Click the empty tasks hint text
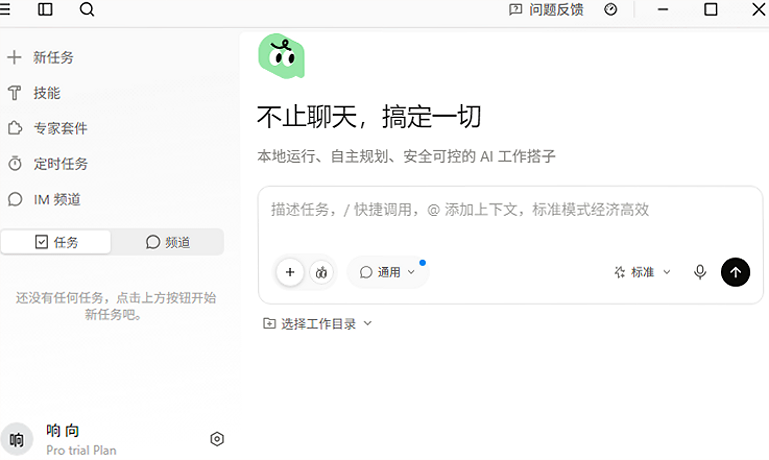Viewport: 769px width, 460px height. pyautogui.click(x=115, y=306)
